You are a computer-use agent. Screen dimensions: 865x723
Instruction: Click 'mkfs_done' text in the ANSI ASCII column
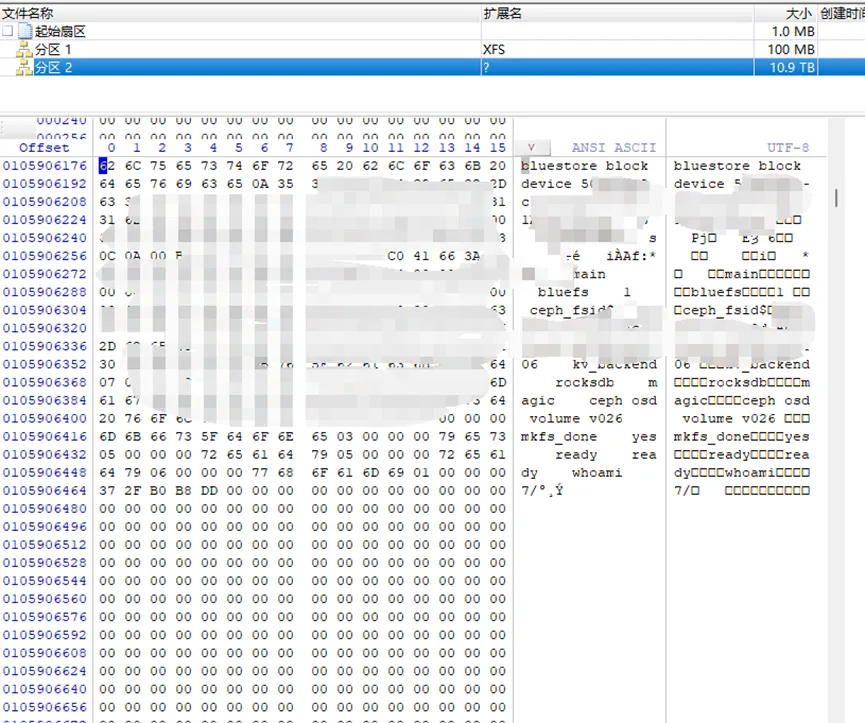[x=559, y=436]
